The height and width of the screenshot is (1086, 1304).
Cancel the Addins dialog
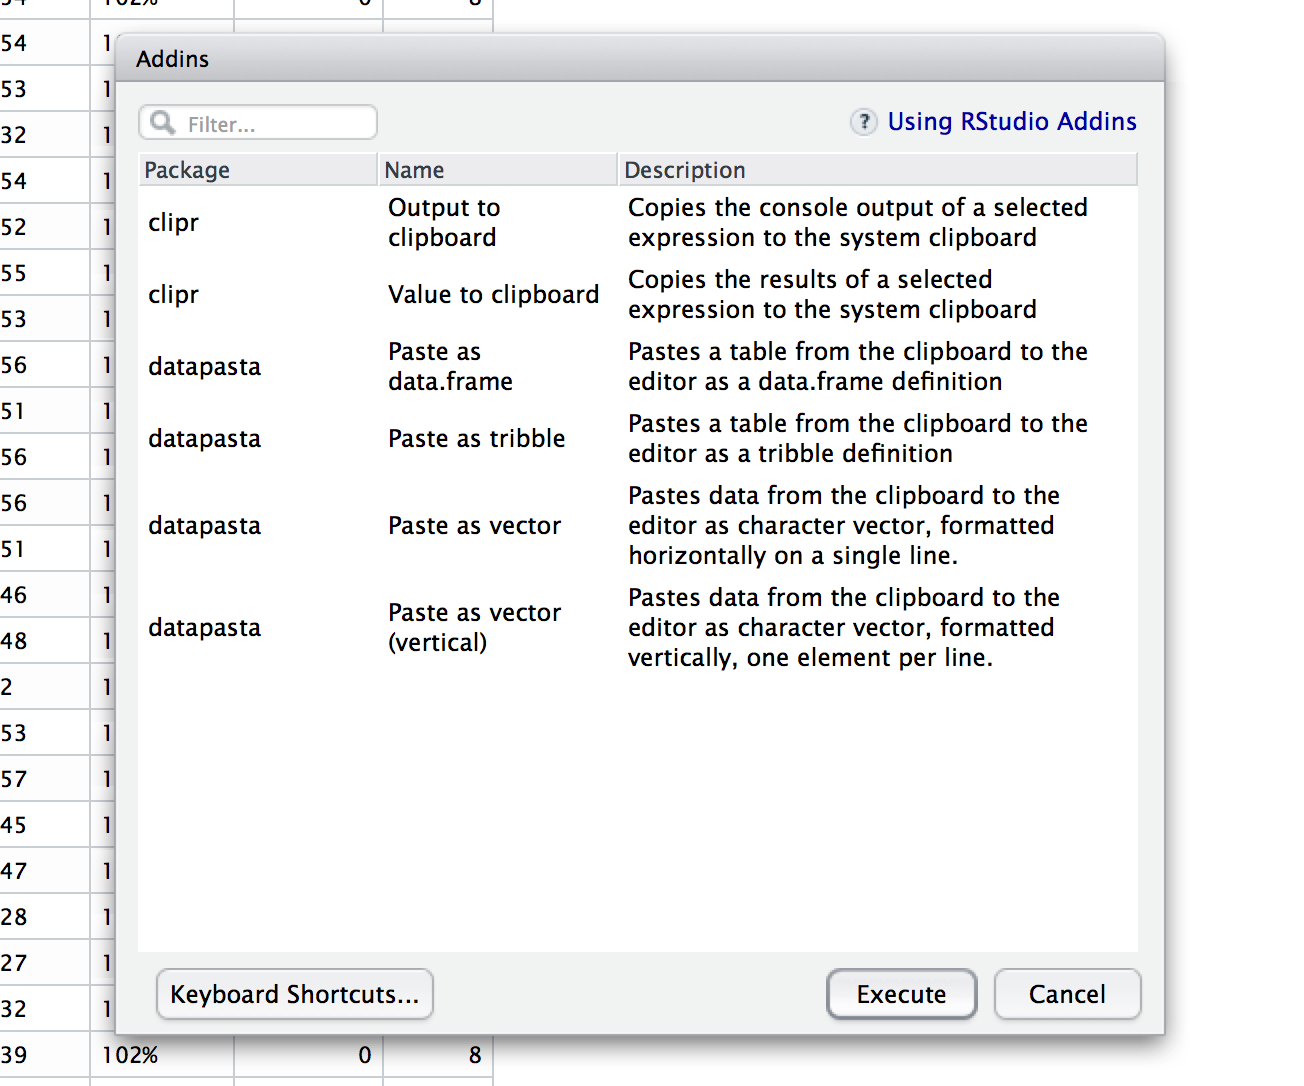click(1067, 994)
